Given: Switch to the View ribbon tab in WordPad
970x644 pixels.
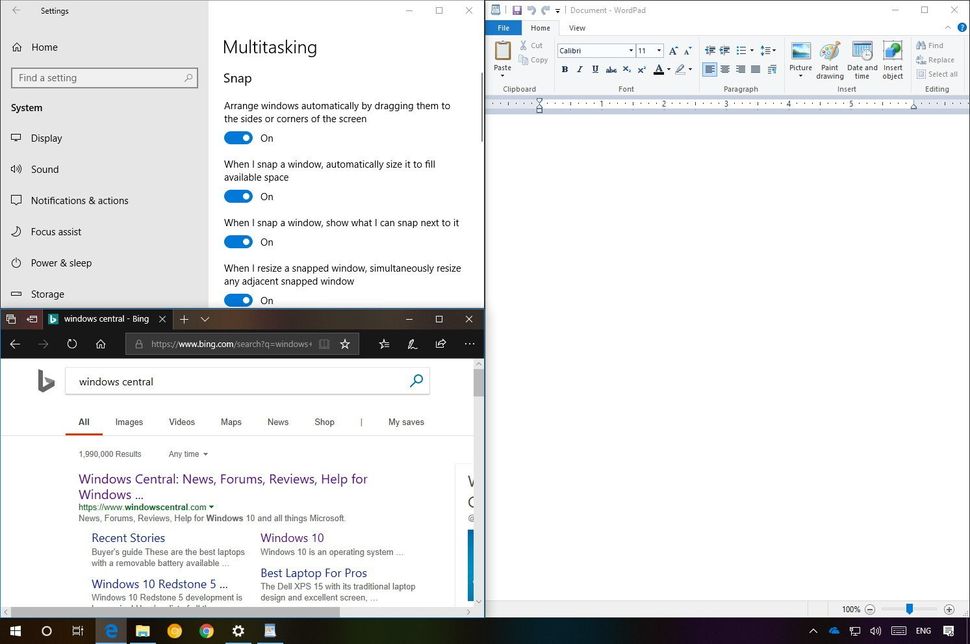Looking at the screenshot, I should tap(577, 28).
